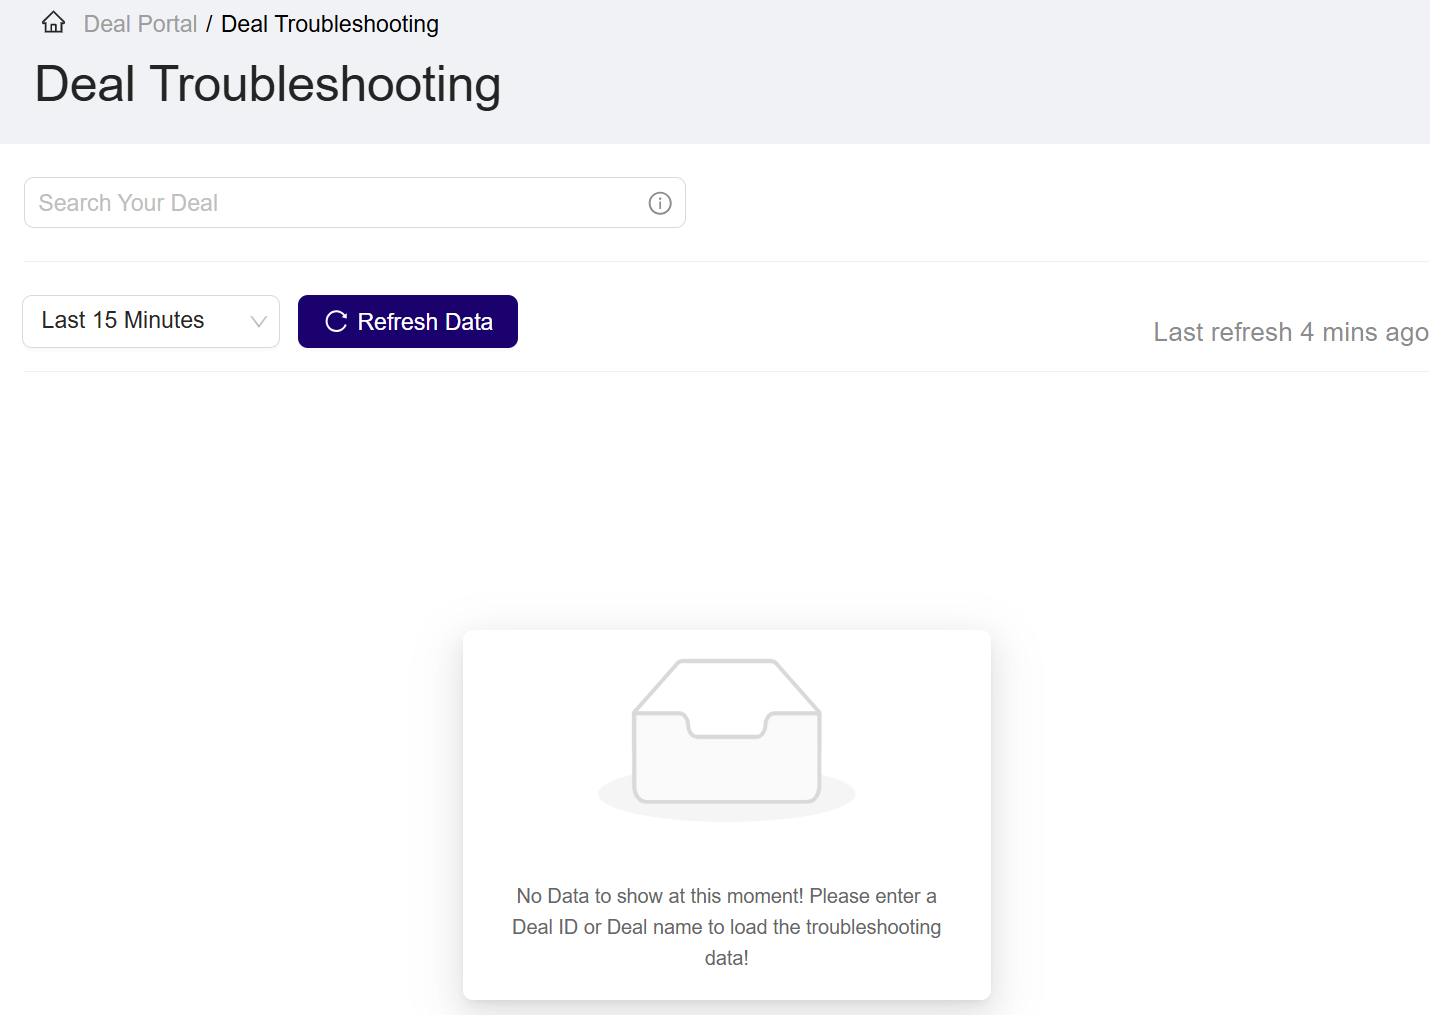The width and height of the screenshot is (1430, 1015).
Task: Click the no data message text
Action: [726, 927]
